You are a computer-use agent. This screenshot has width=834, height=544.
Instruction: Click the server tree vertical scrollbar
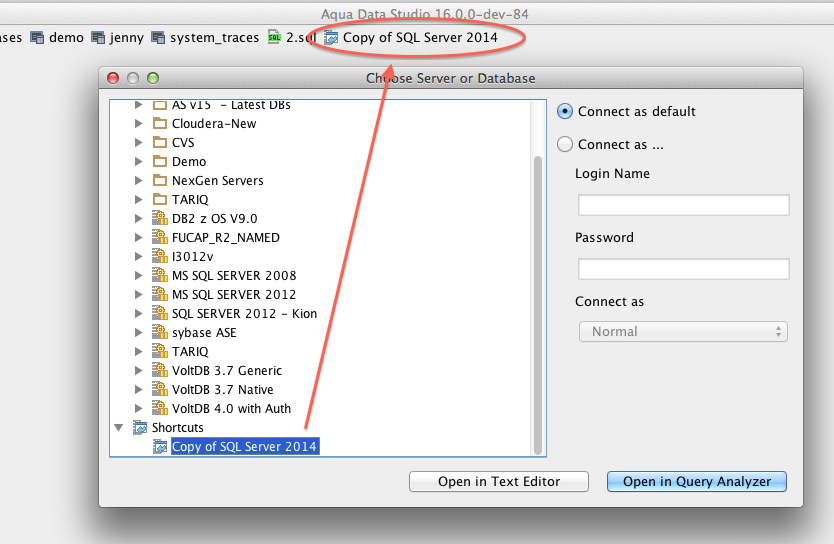click(x=538, y=305)
